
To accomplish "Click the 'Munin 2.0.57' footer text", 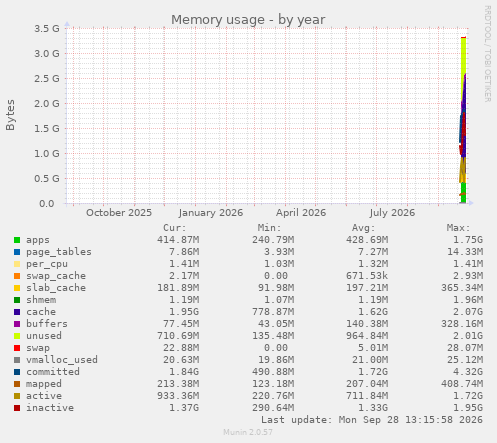I will tap(248, 433).
